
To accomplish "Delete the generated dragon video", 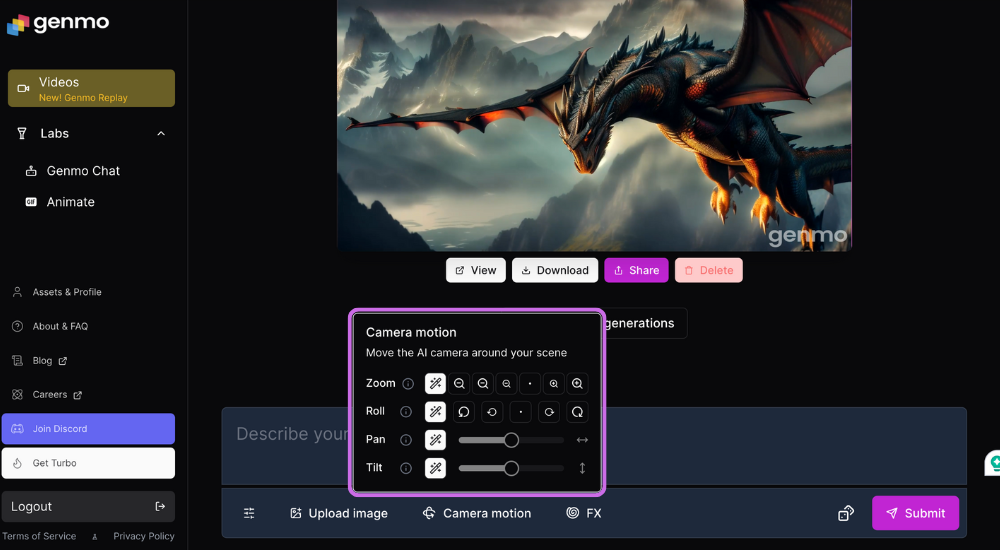I will 709,270.
